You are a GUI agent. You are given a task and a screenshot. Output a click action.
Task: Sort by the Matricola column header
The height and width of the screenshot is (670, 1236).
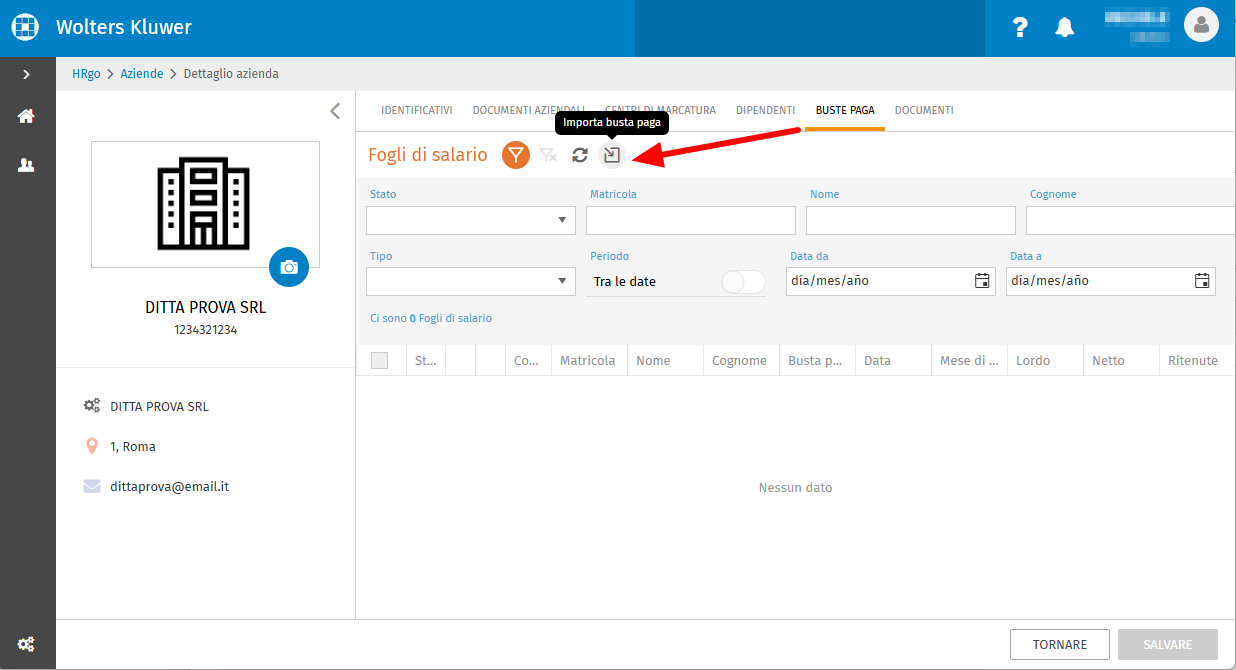[x=589, y=361]
